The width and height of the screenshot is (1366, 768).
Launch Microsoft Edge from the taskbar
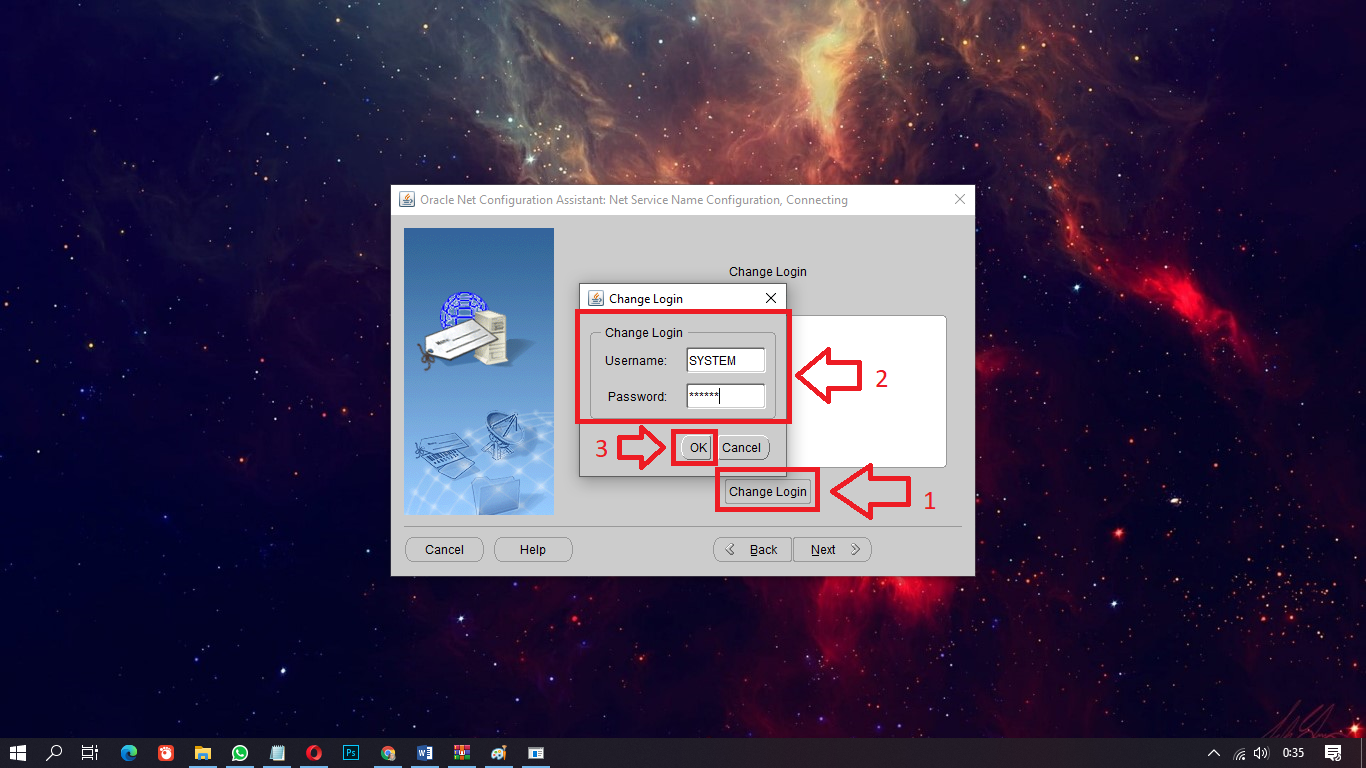click(x=128, y=753)
